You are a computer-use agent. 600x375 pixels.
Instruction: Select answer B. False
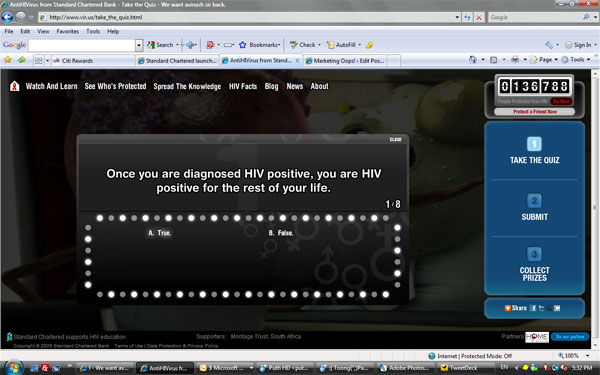pos(281,233)
